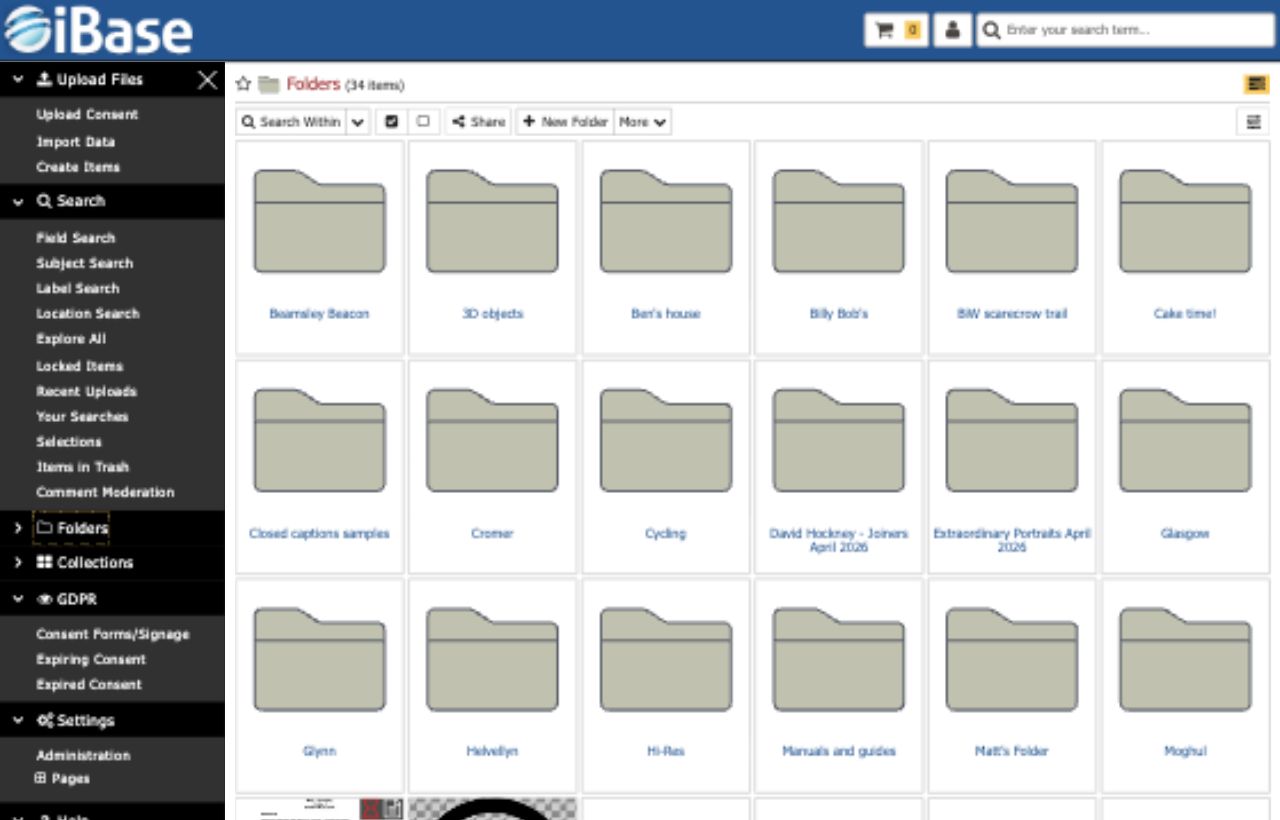1280x820 pixels.
Task: Open Pages in Settings
Action: coord(62,778)
